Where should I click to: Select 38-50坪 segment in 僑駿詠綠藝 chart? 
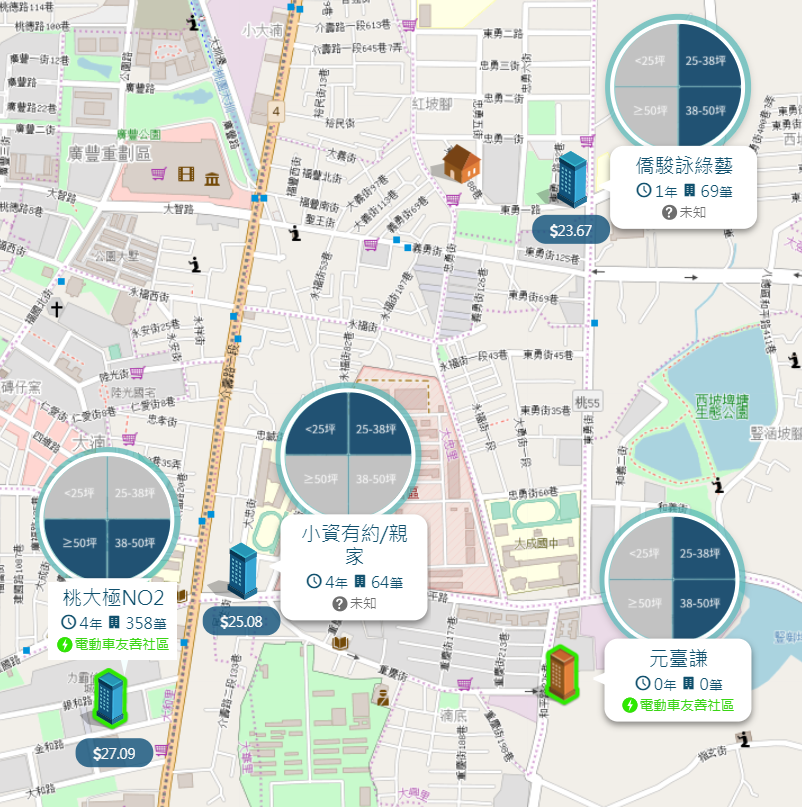click(x=709, y=116)
